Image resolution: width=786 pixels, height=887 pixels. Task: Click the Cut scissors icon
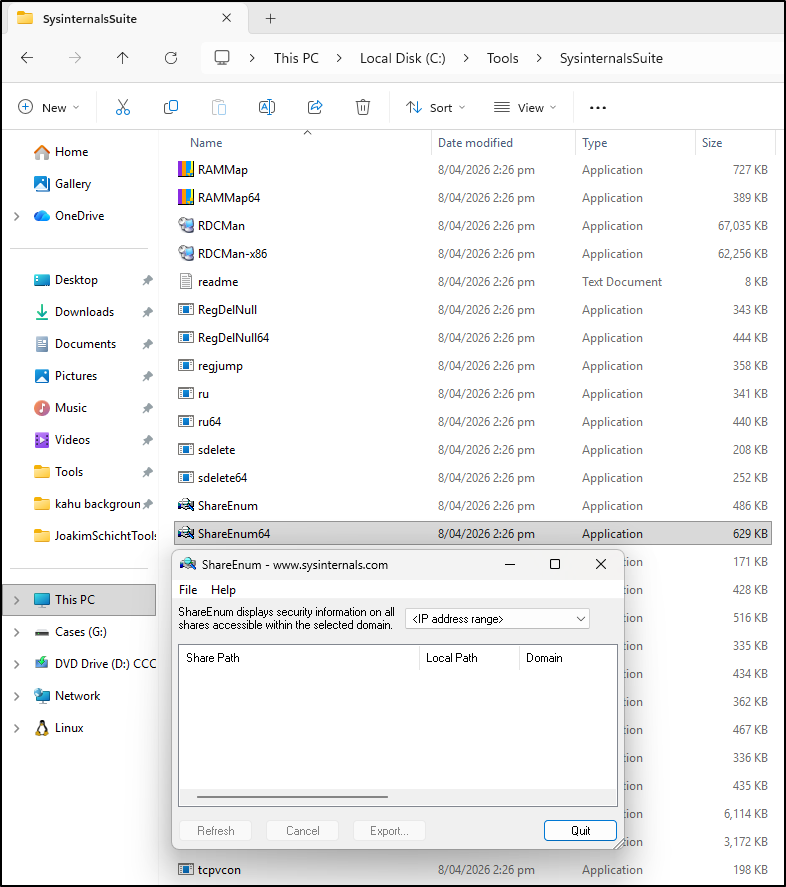pyautogui.click(x=123, y=107)
